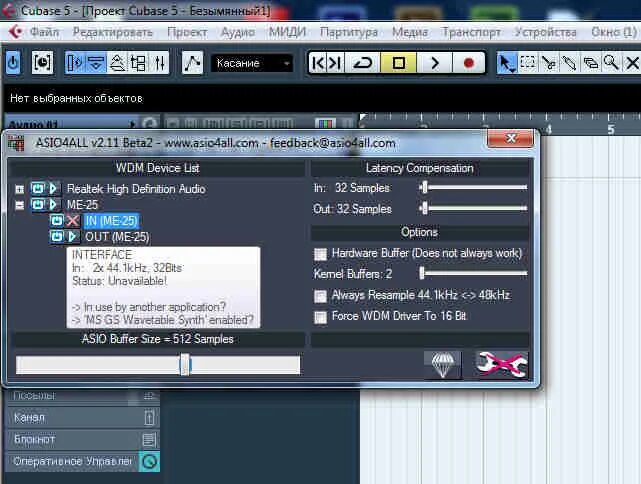Screen dimensions: 641x484
Task: Toggle the Show Event Infoline button
Action: (96, 63)
